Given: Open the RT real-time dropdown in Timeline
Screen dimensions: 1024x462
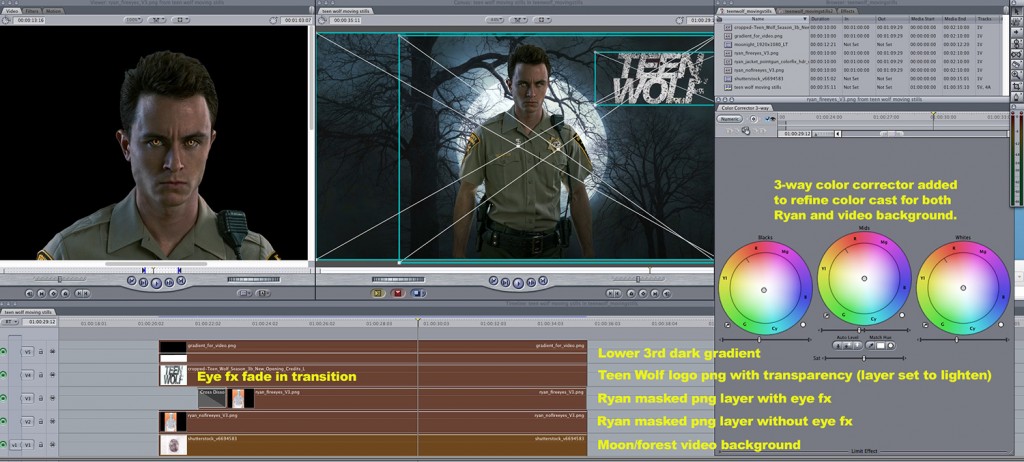Looking at the screenshot, I should 10,322.
